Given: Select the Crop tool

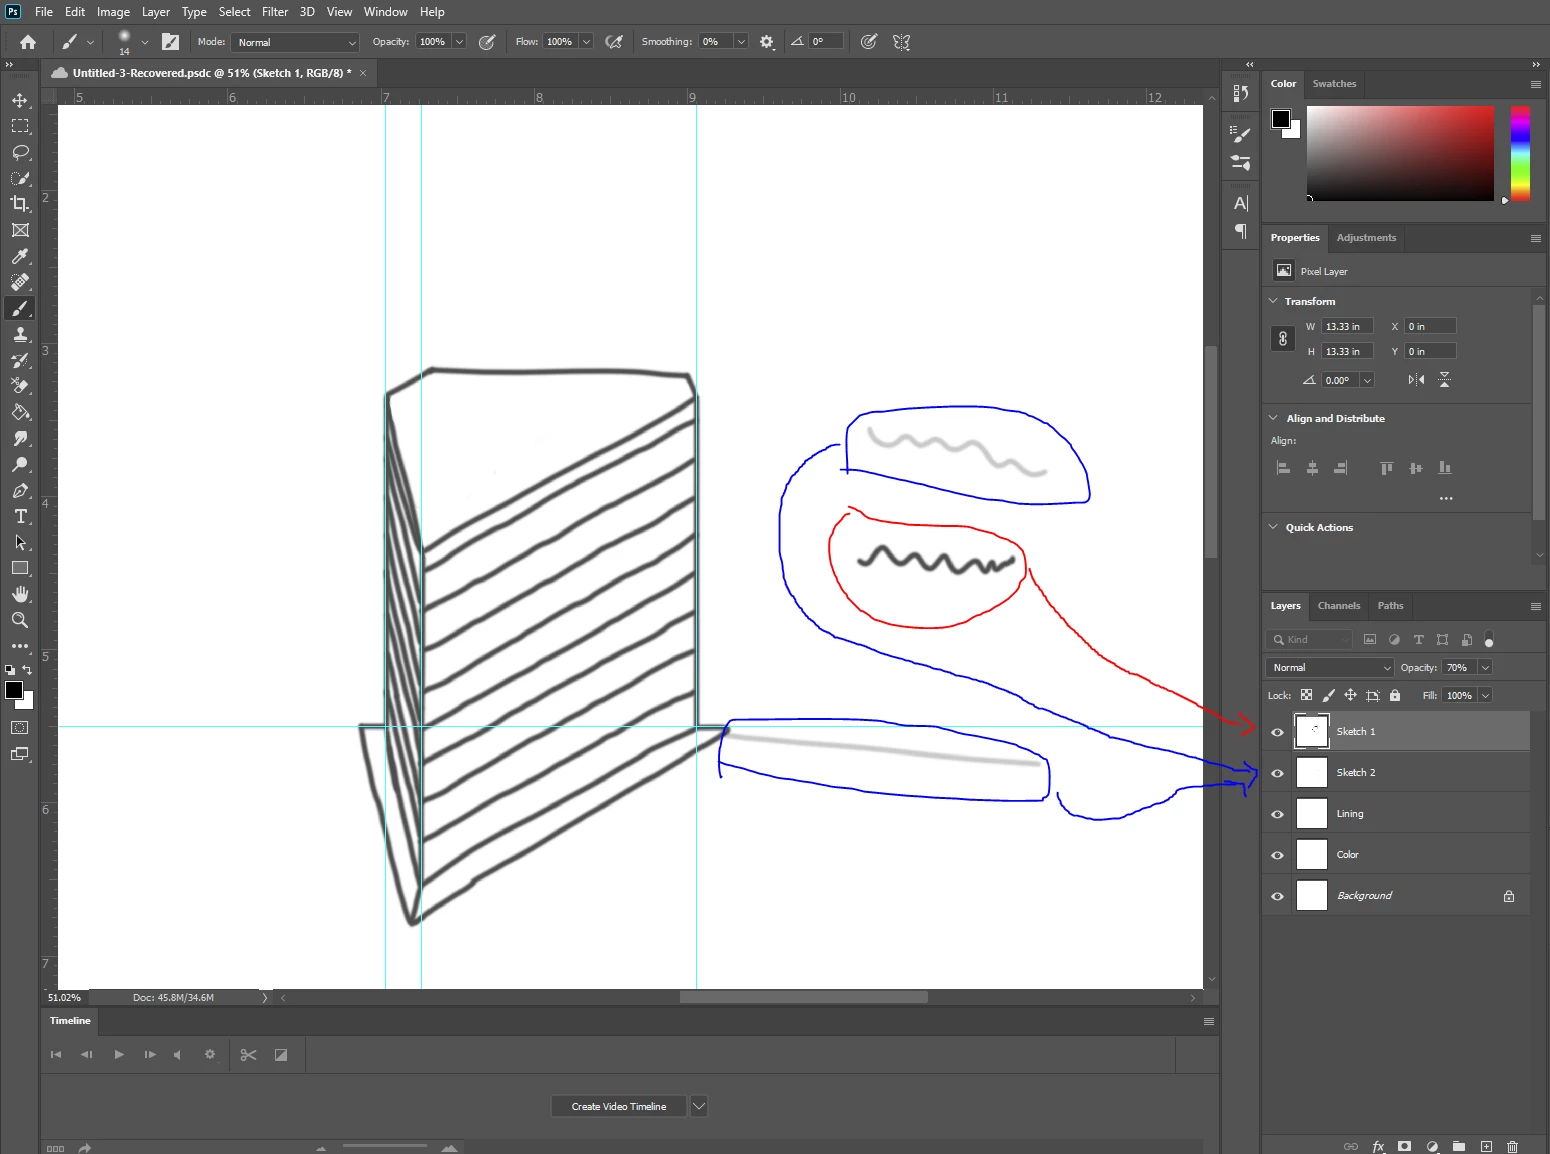Looking at the screenshot, I should click(20, 204).
